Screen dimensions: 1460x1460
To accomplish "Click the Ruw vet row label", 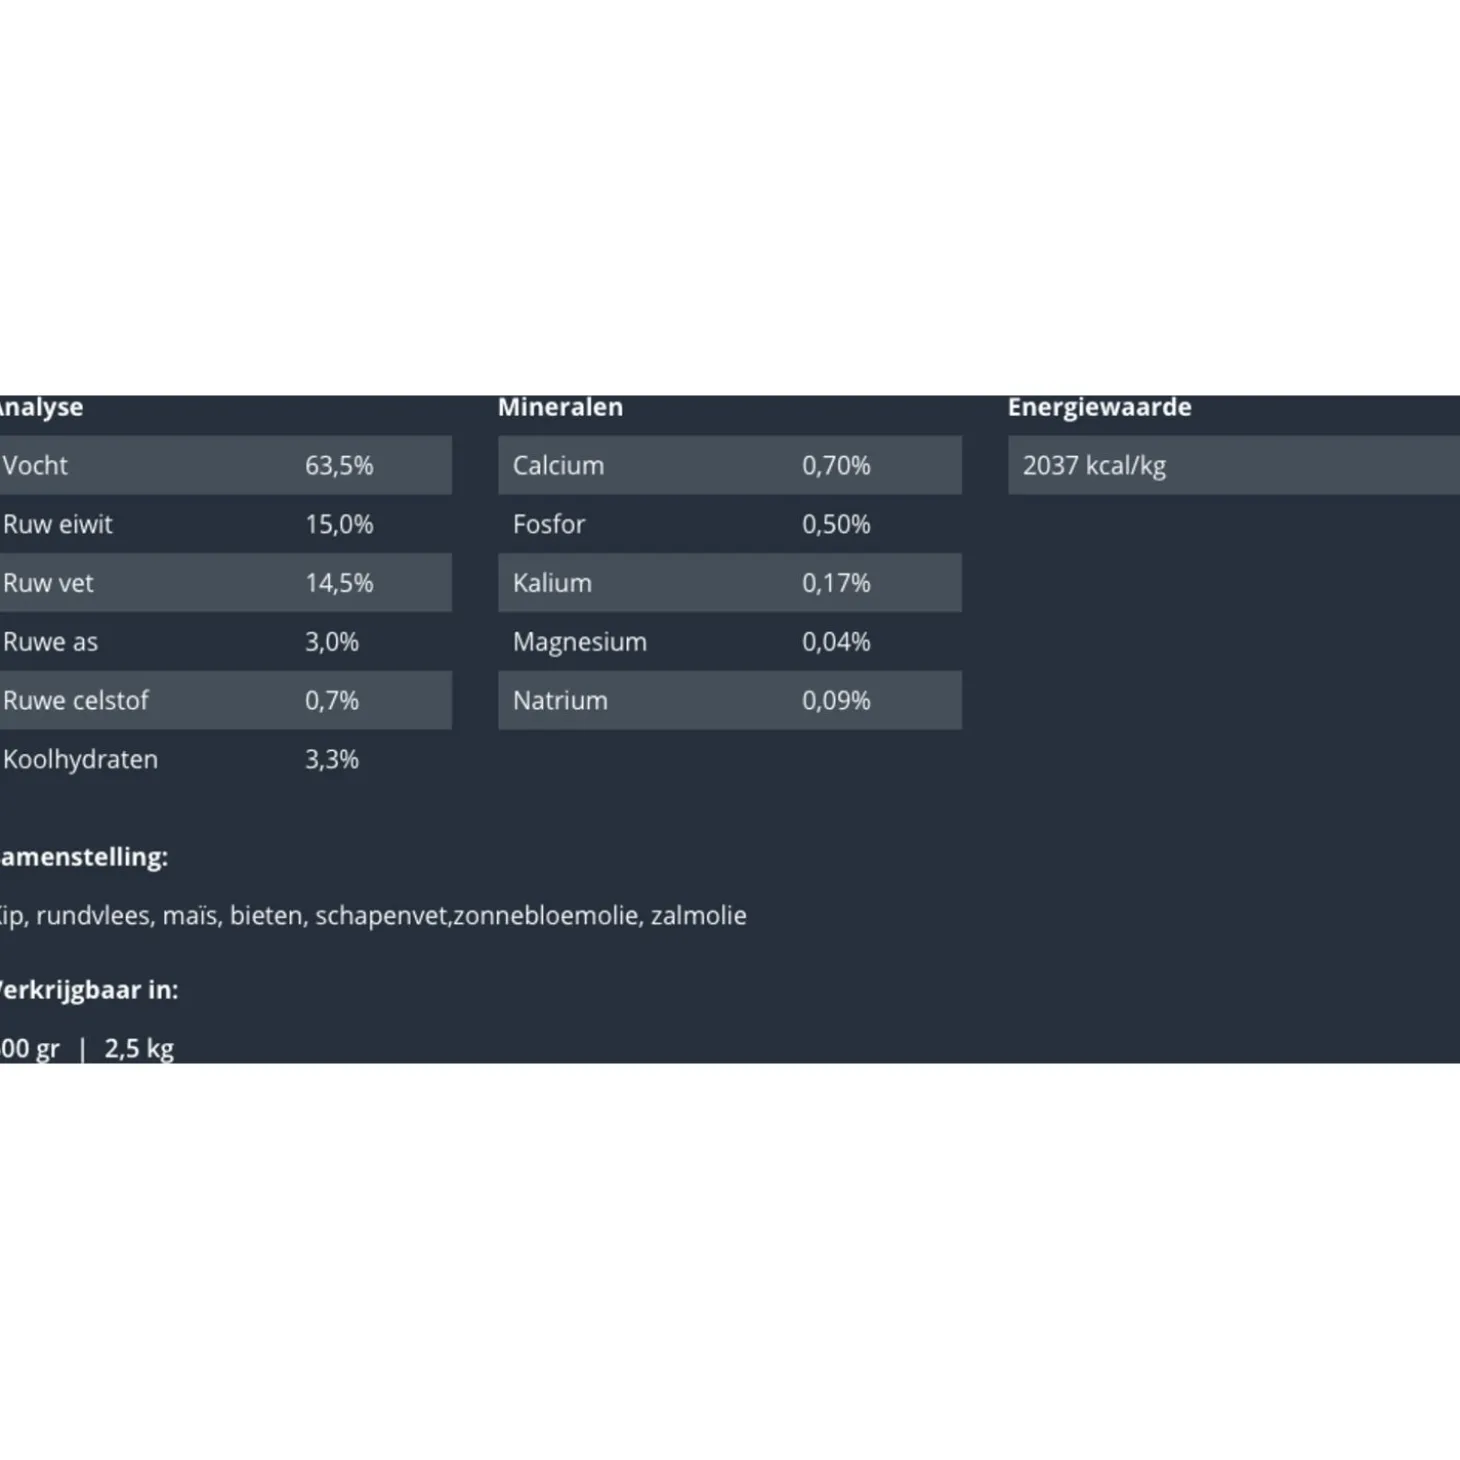I will (48, 583).
